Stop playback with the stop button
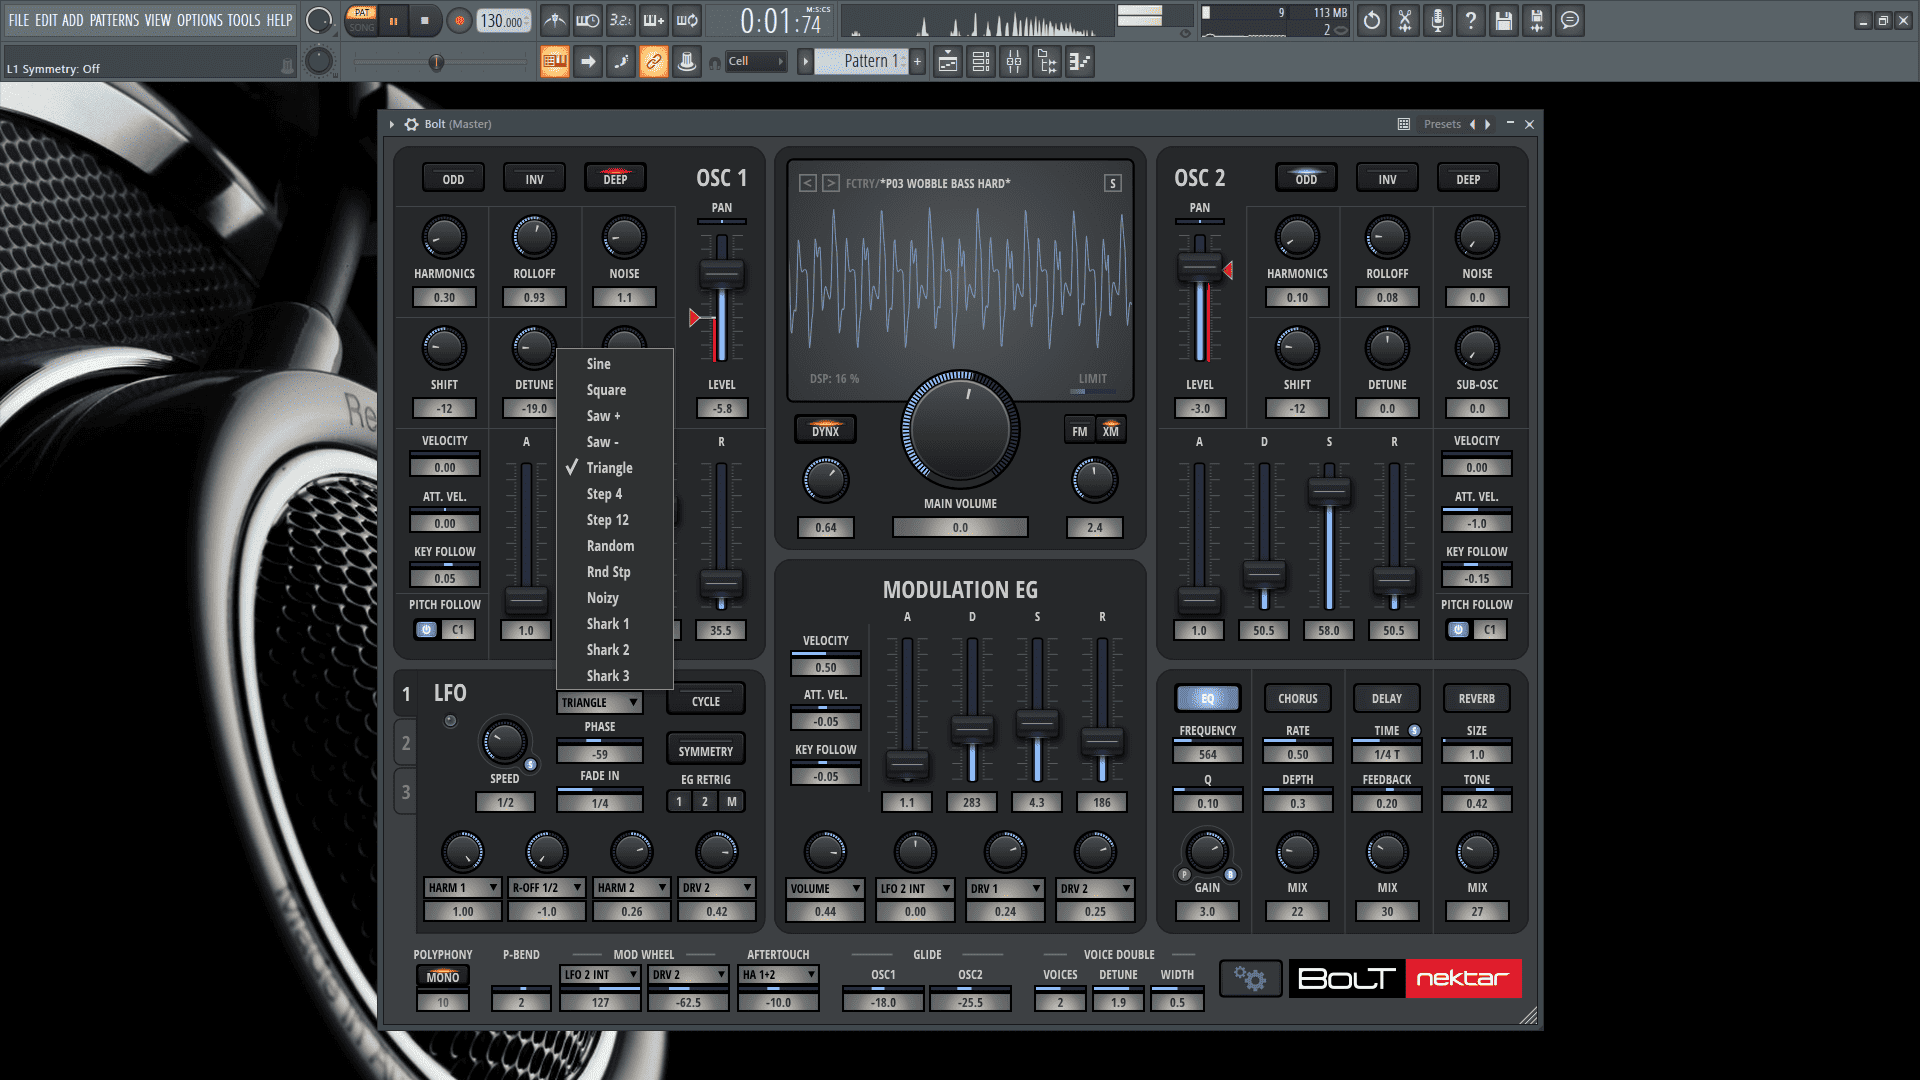The image size is (1920, 1080). click(x=425, y=20)
